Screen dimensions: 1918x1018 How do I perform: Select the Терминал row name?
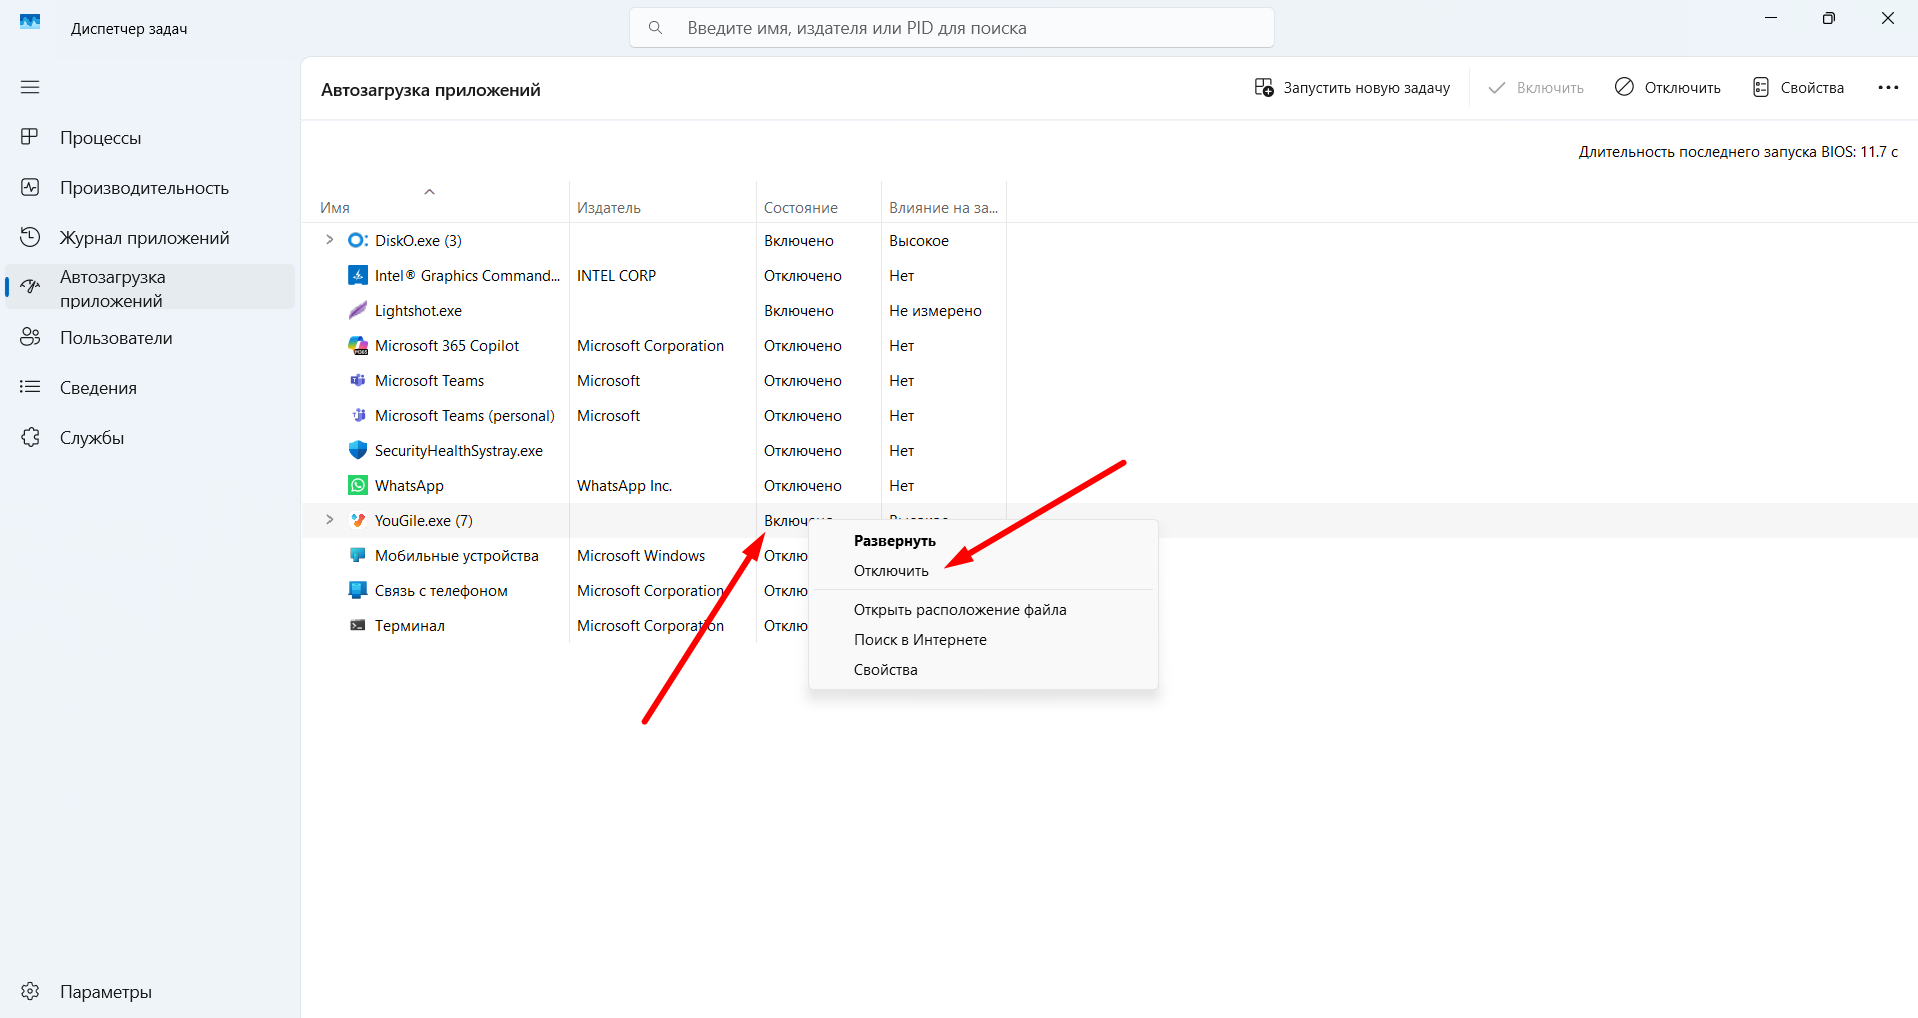click(410, 626)
